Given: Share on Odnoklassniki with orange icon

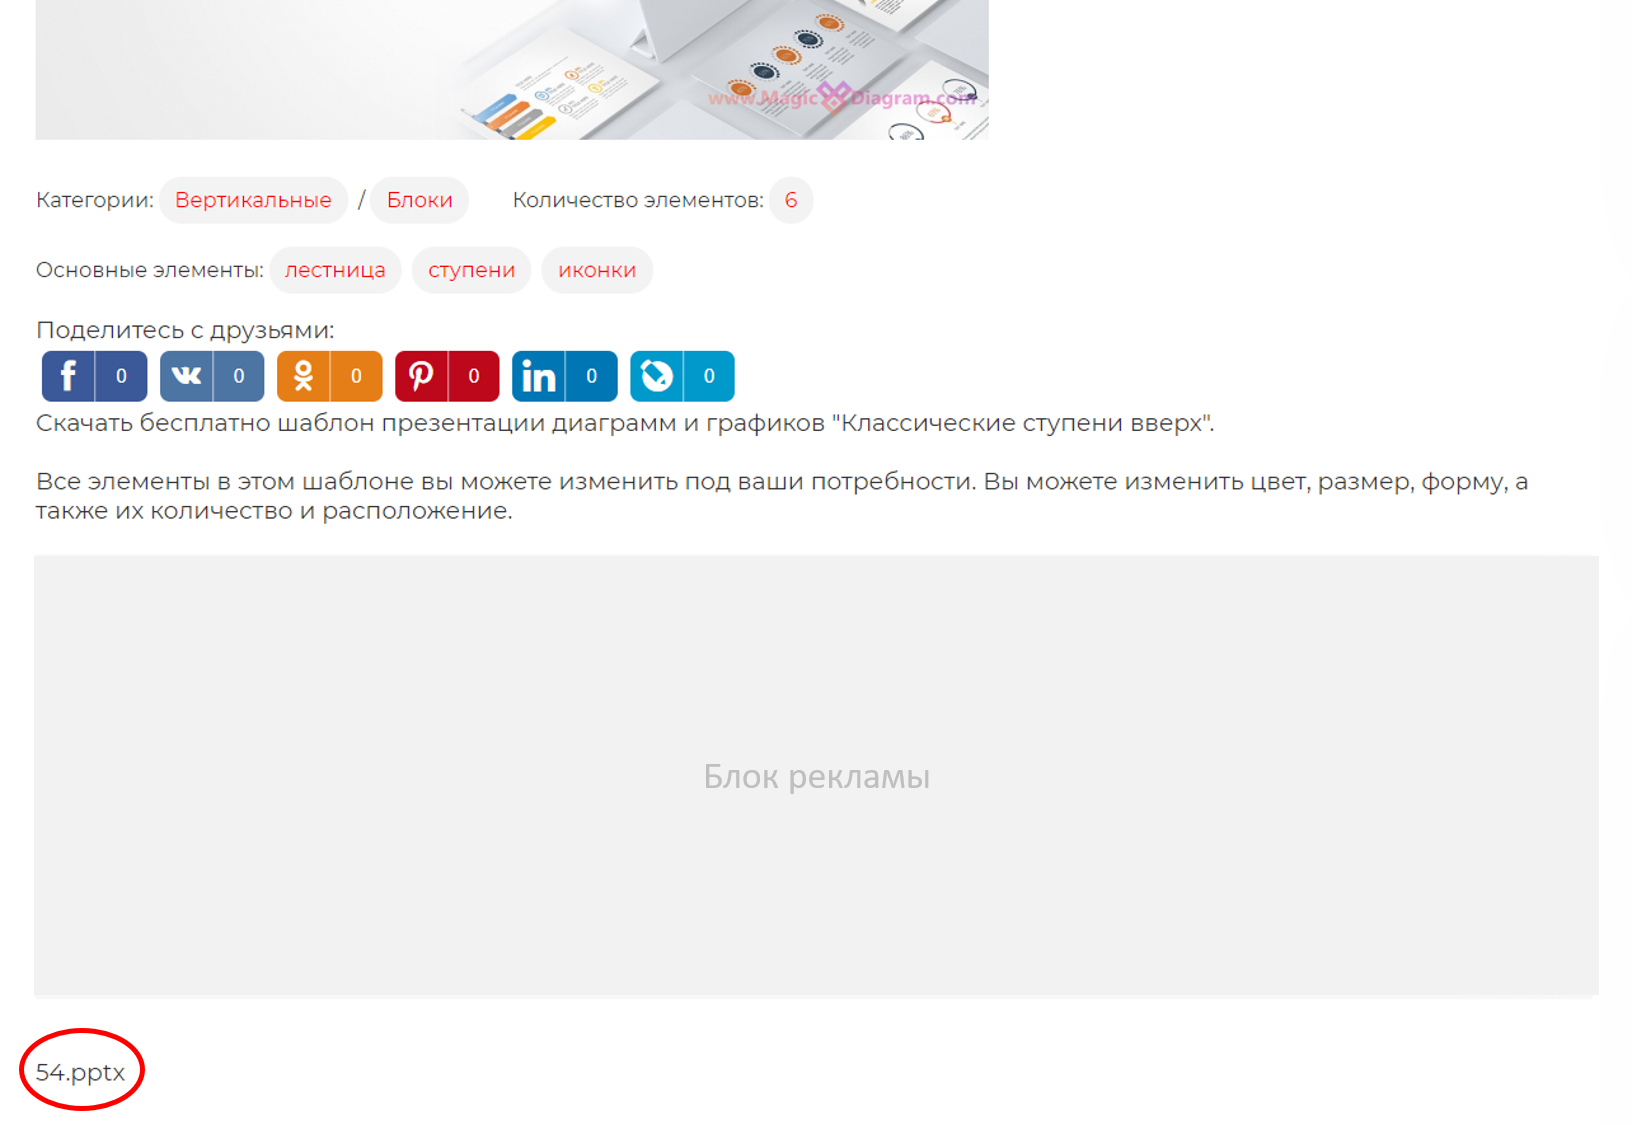Looking at the screenshot, I should point(303,376).
